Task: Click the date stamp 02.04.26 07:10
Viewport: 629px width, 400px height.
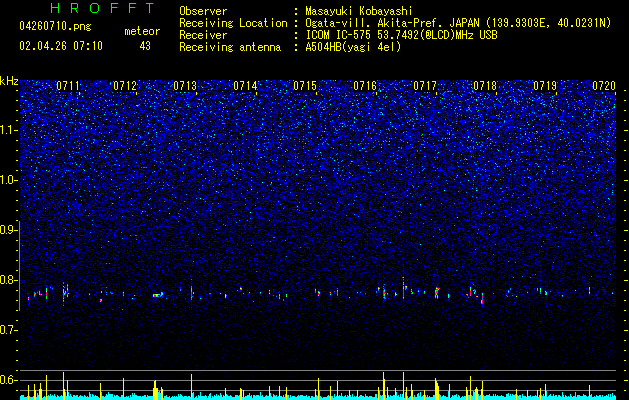Action: point(61,46)
